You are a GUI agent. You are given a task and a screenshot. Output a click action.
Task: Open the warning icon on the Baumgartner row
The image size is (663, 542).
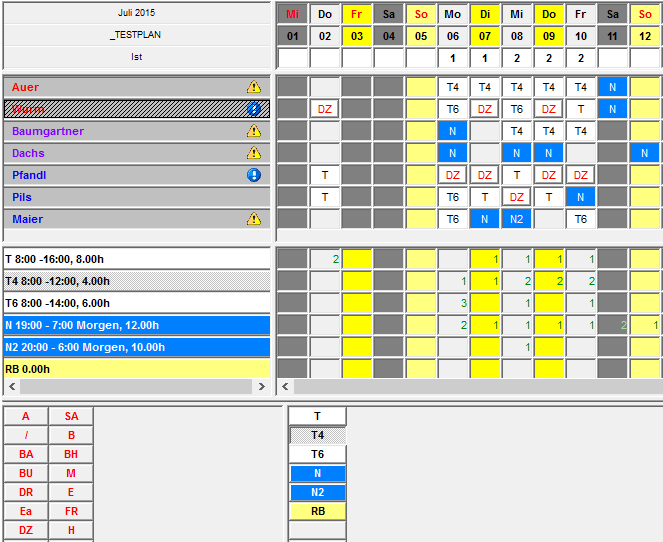254,132
